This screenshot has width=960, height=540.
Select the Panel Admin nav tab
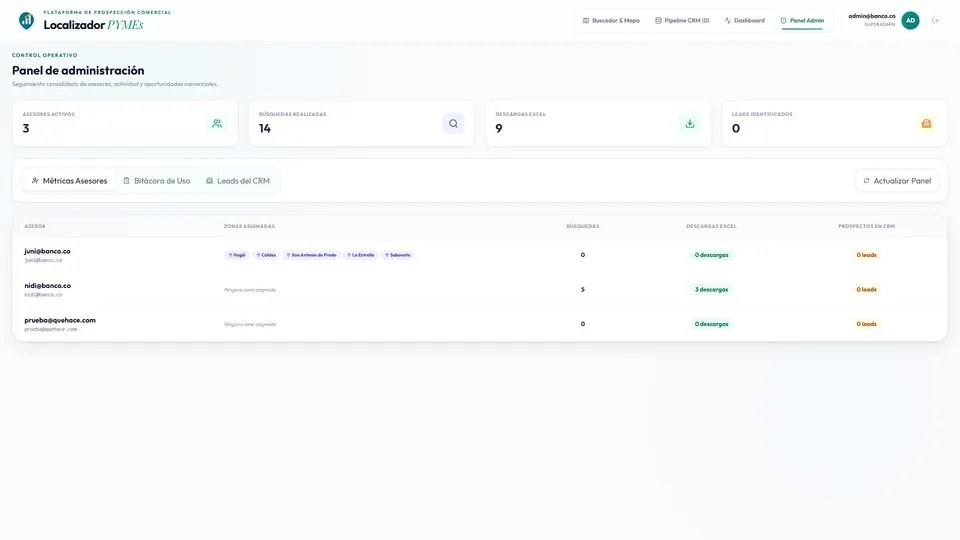(x=802, y=20)
